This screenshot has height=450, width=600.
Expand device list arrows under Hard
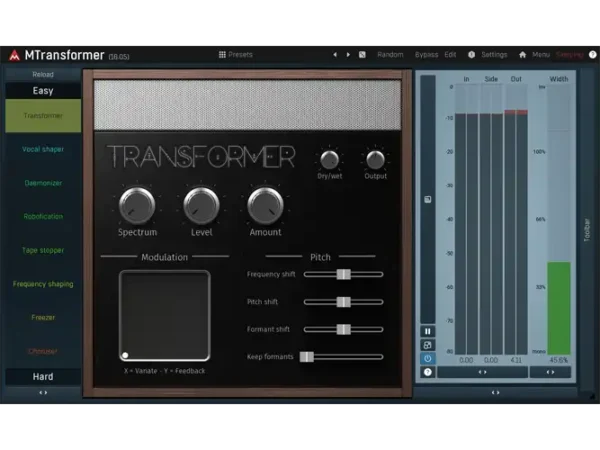coord(43,393)
